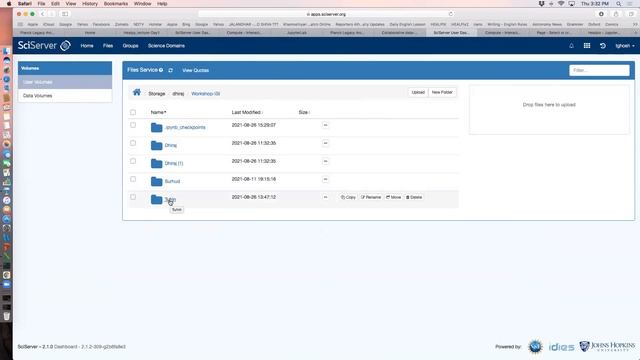This screenshot has width=640, height=360.
Task: Select Data Volumes in sidebar
Action: point(65,96)
